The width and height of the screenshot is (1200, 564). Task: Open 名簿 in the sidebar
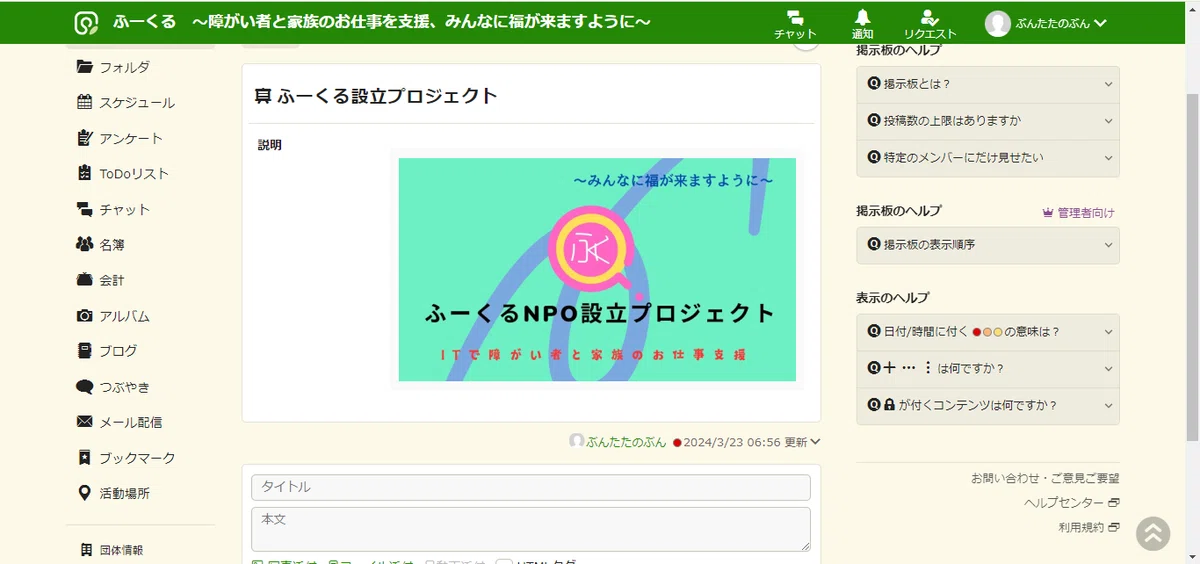[x=100, y=244]
